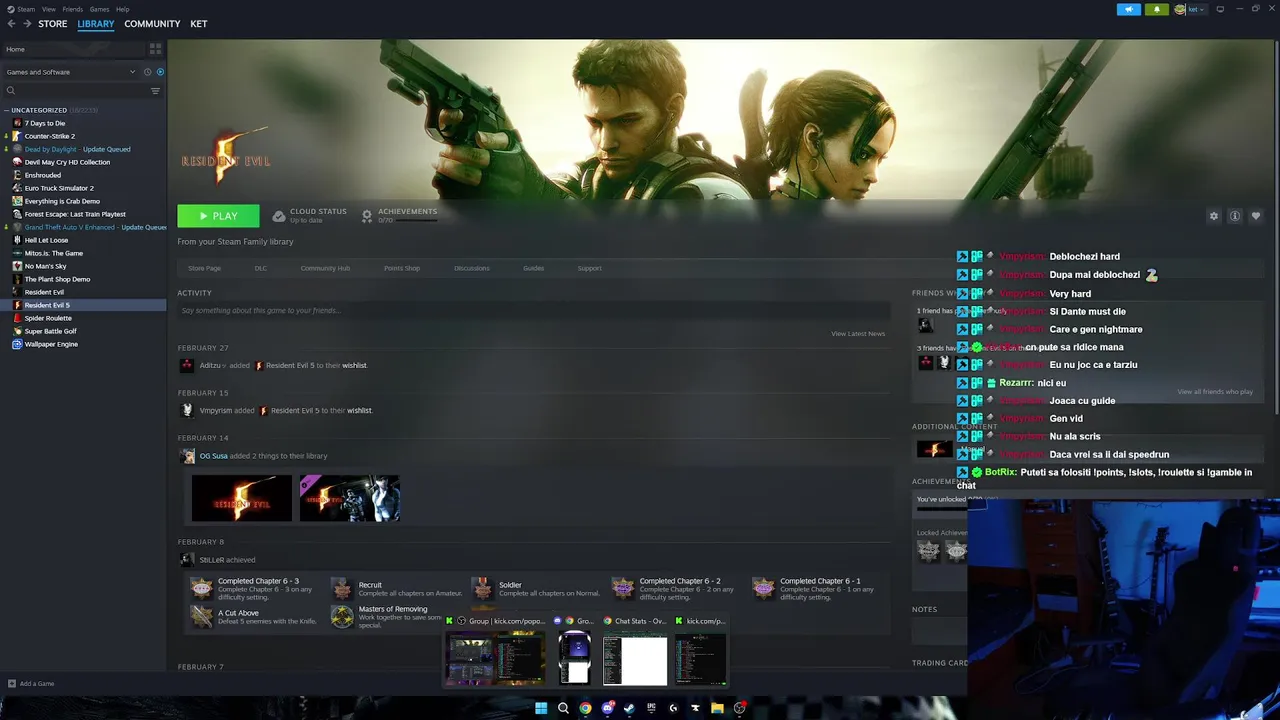This screenshot has width=1280, height=720.
Task: Click the library search magnifier
Action: click(x=11, y=91)
